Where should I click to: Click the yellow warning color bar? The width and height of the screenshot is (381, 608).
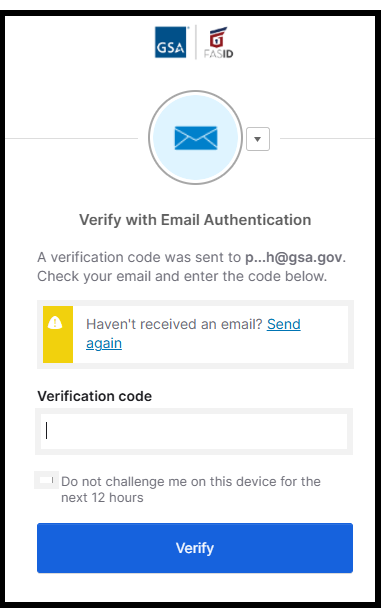(58, 334)
